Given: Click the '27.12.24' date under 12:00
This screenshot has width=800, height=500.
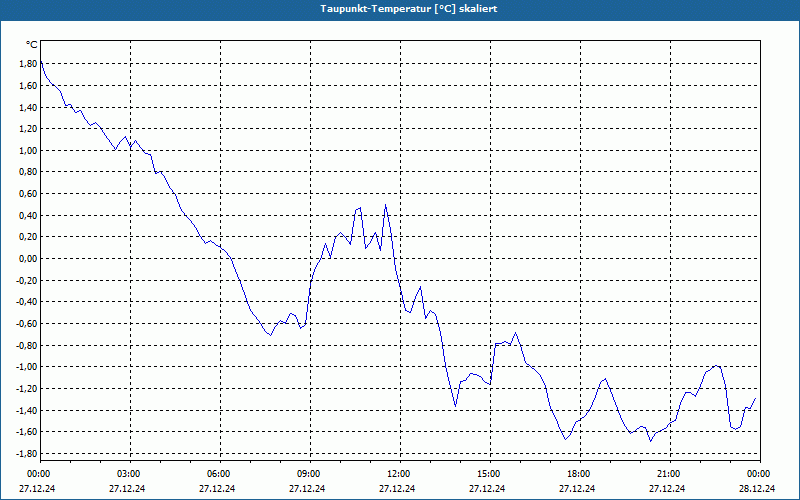Looking at the screenshot, I should pos(397,488).
